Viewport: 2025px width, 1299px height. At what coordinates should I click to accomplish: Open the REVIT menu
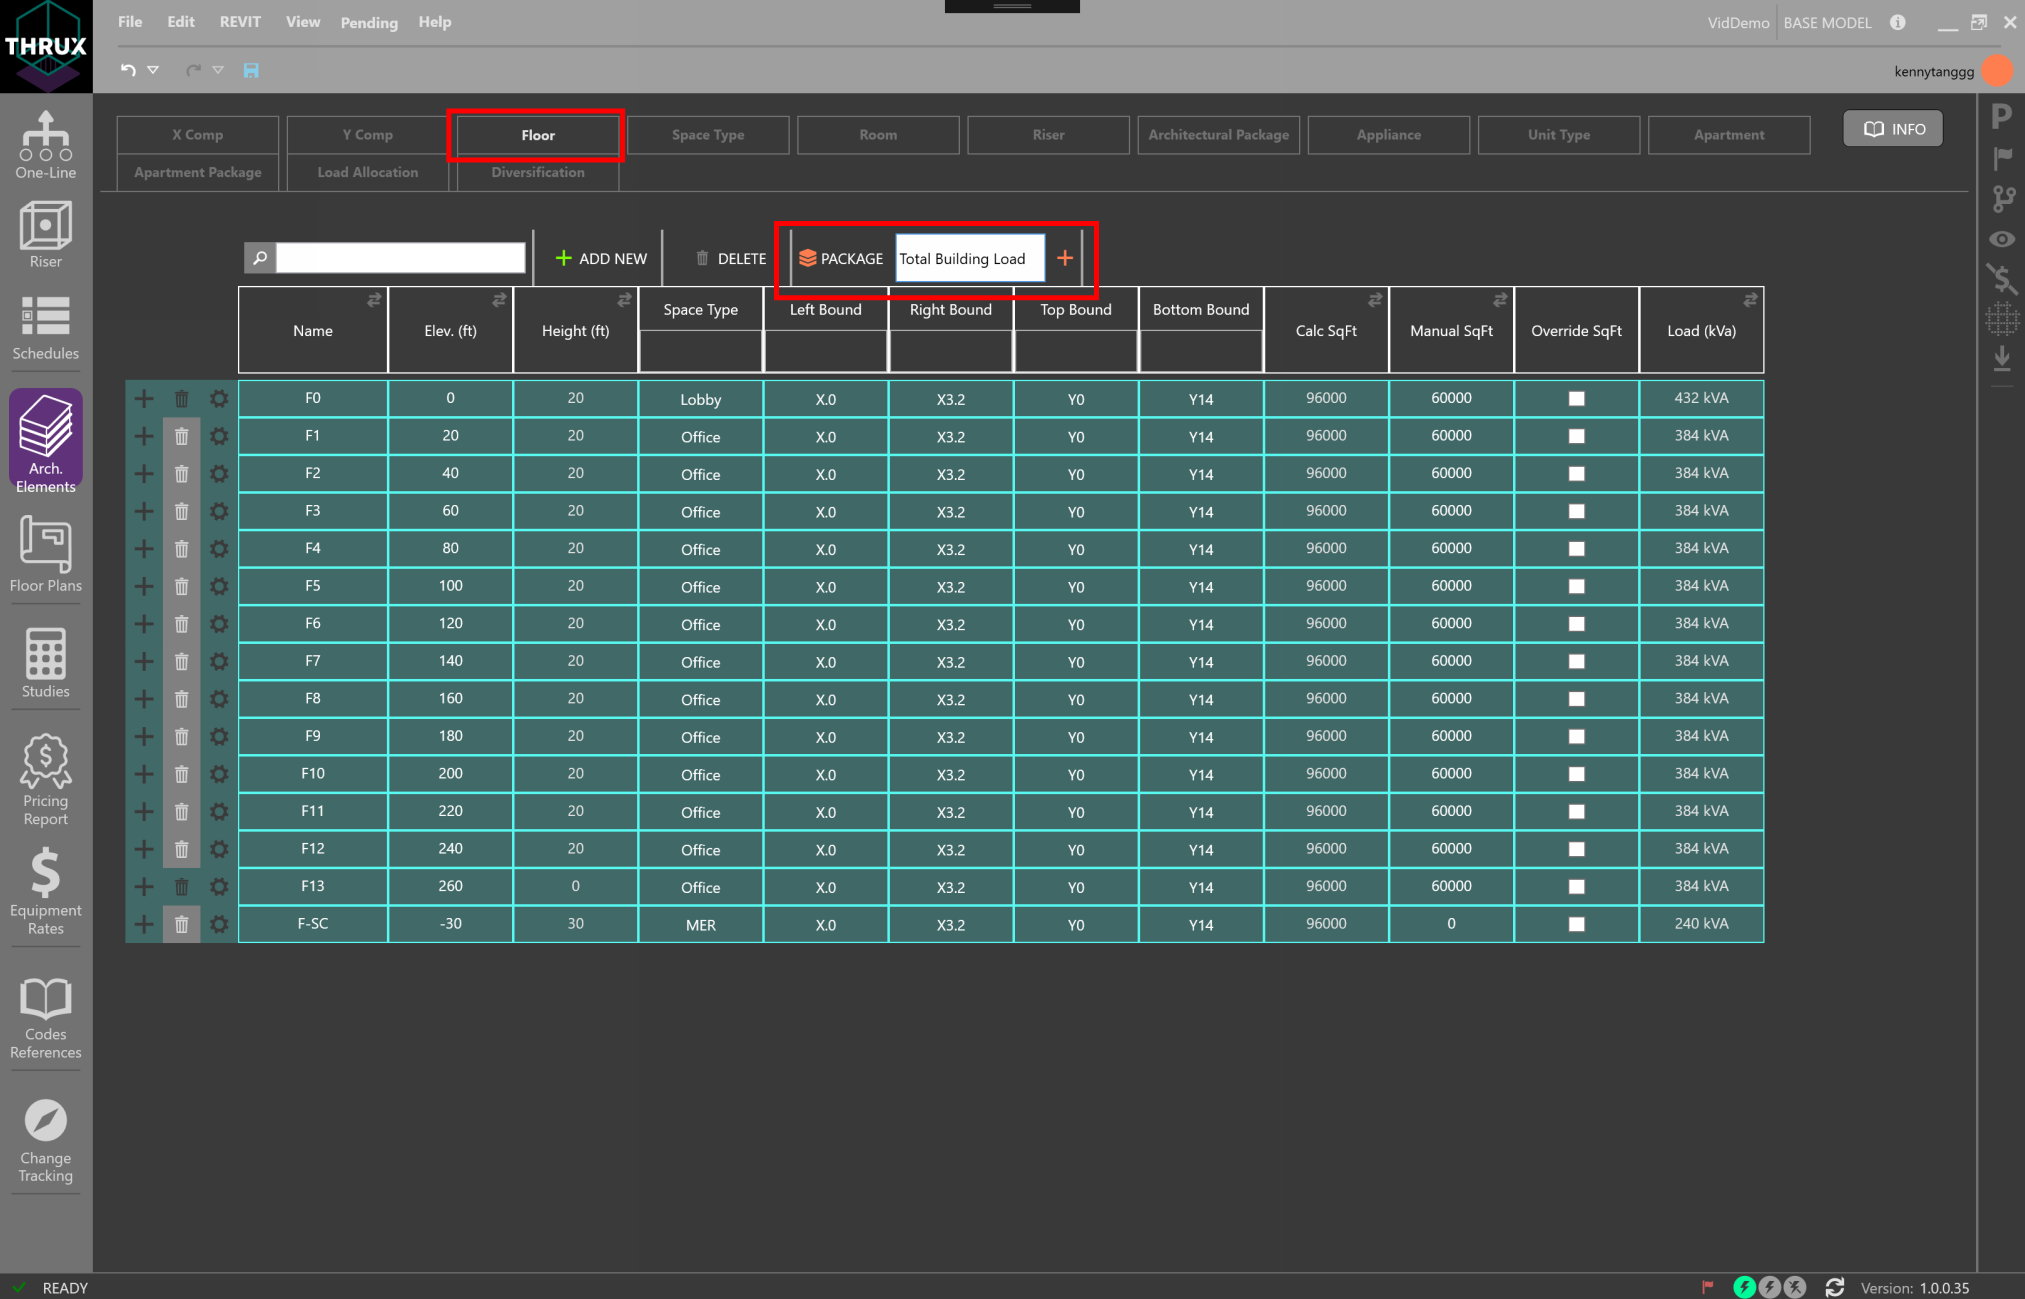click(240, 22)
